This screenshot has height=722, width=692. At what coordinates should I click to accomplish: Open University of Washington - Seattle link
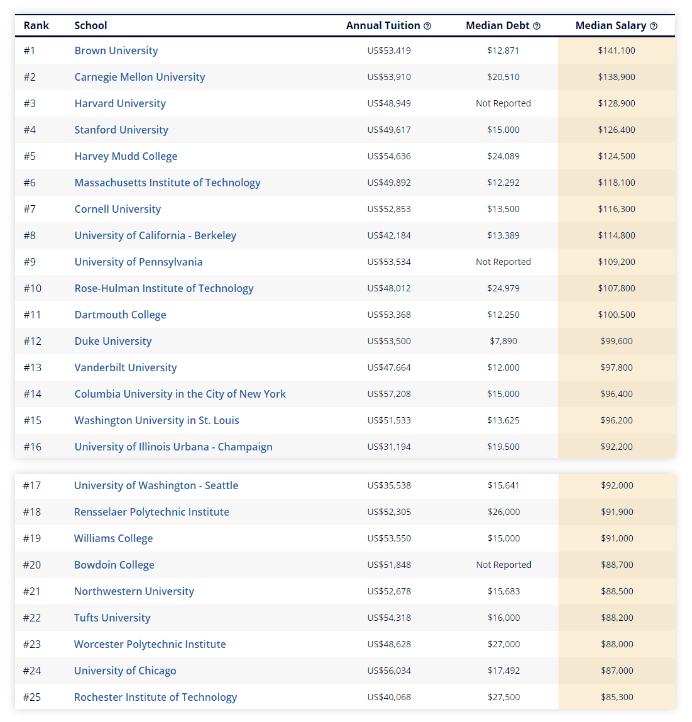[x=156, y=486]
